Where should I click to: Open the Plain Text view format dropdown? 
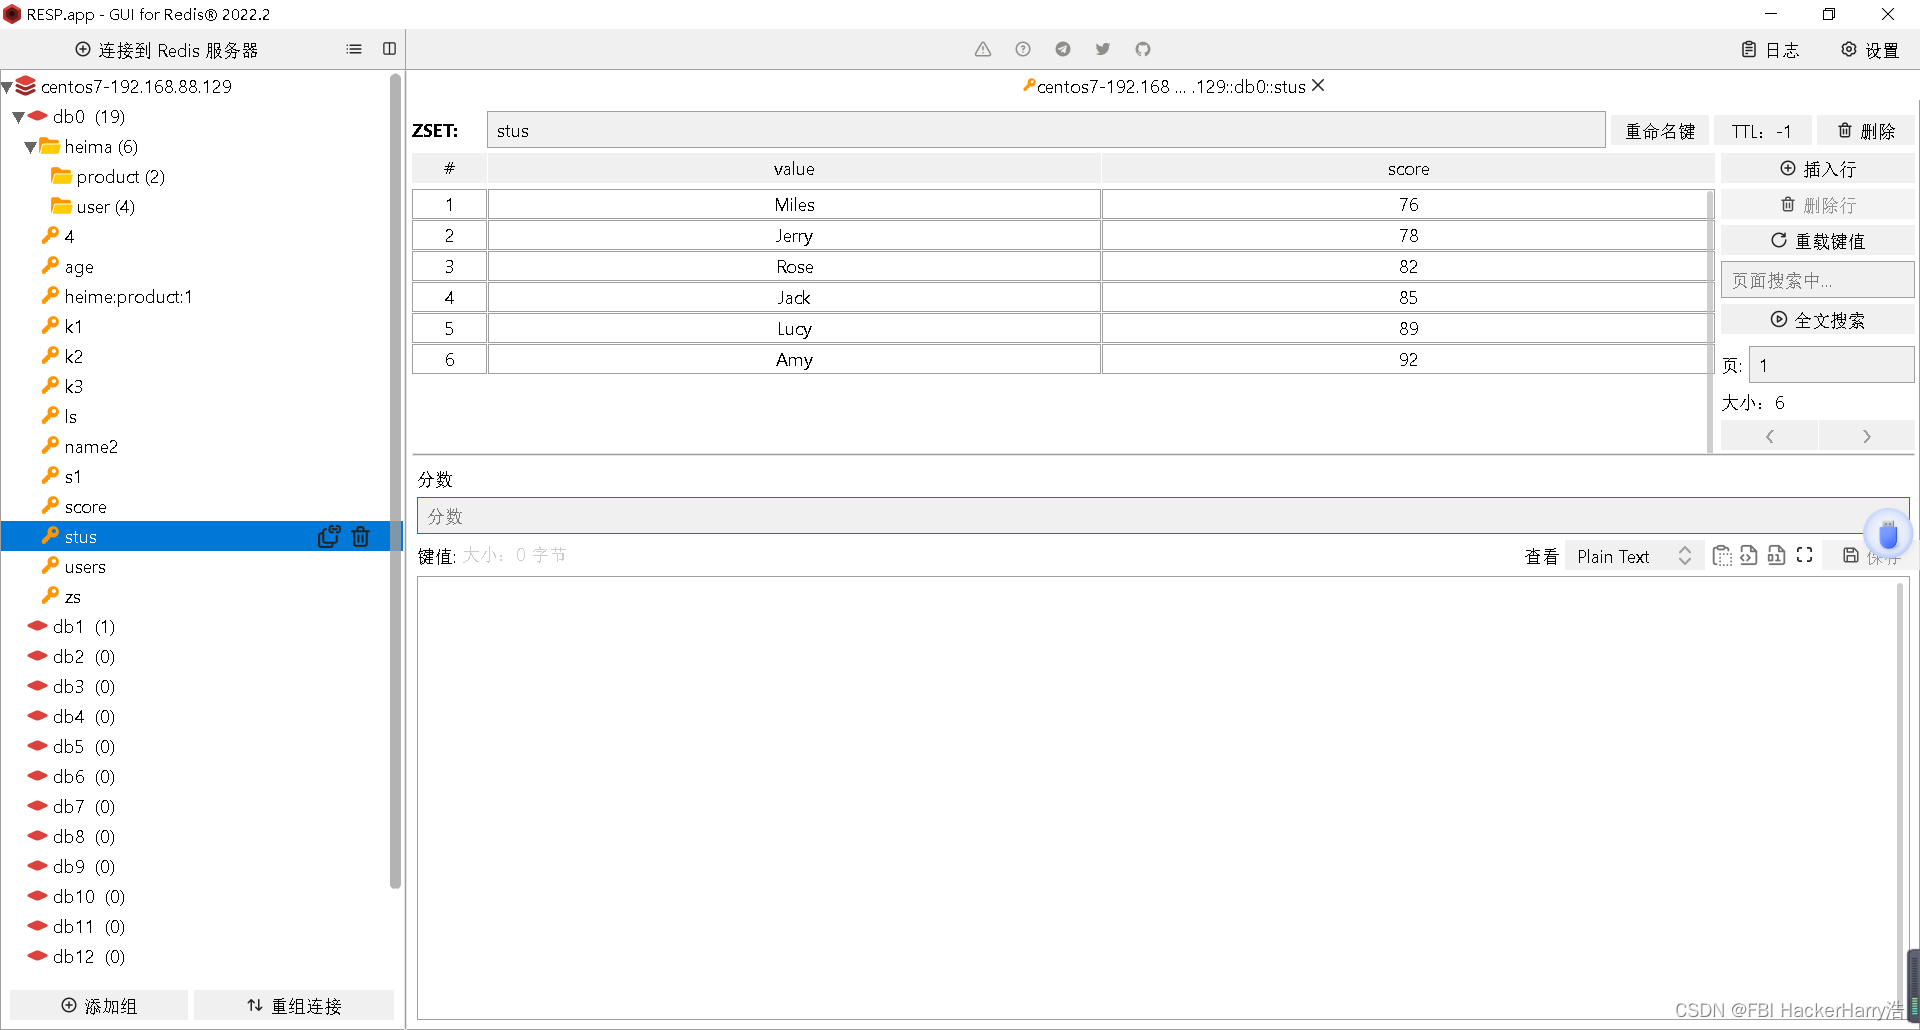(1634, 556)
